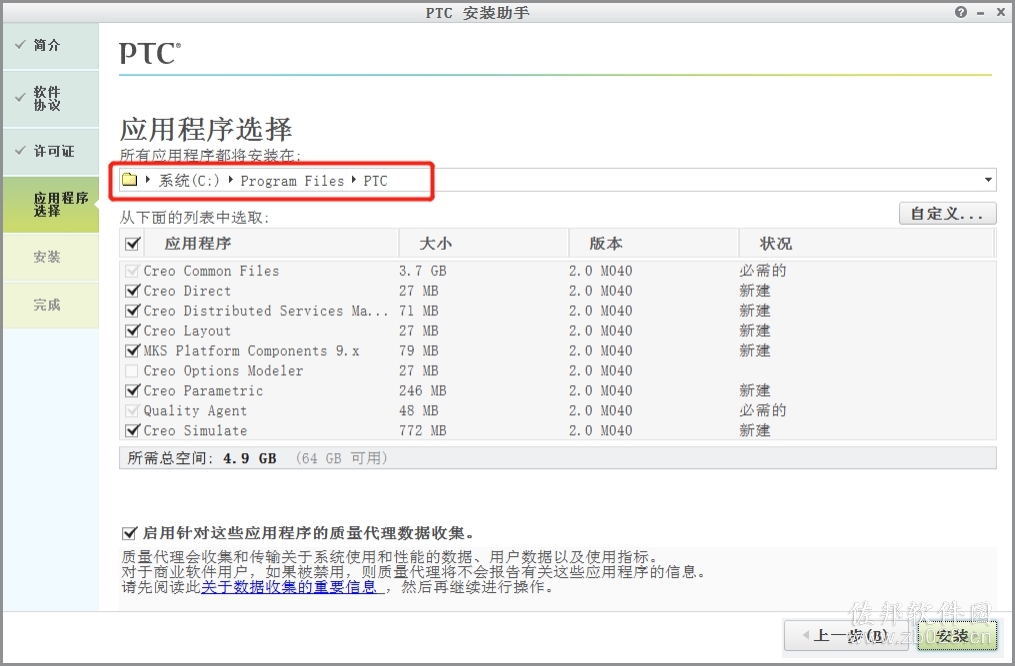Select the Creo Common Files row
The height and width of the screenshot is (666, 1015).
(557, 271)
